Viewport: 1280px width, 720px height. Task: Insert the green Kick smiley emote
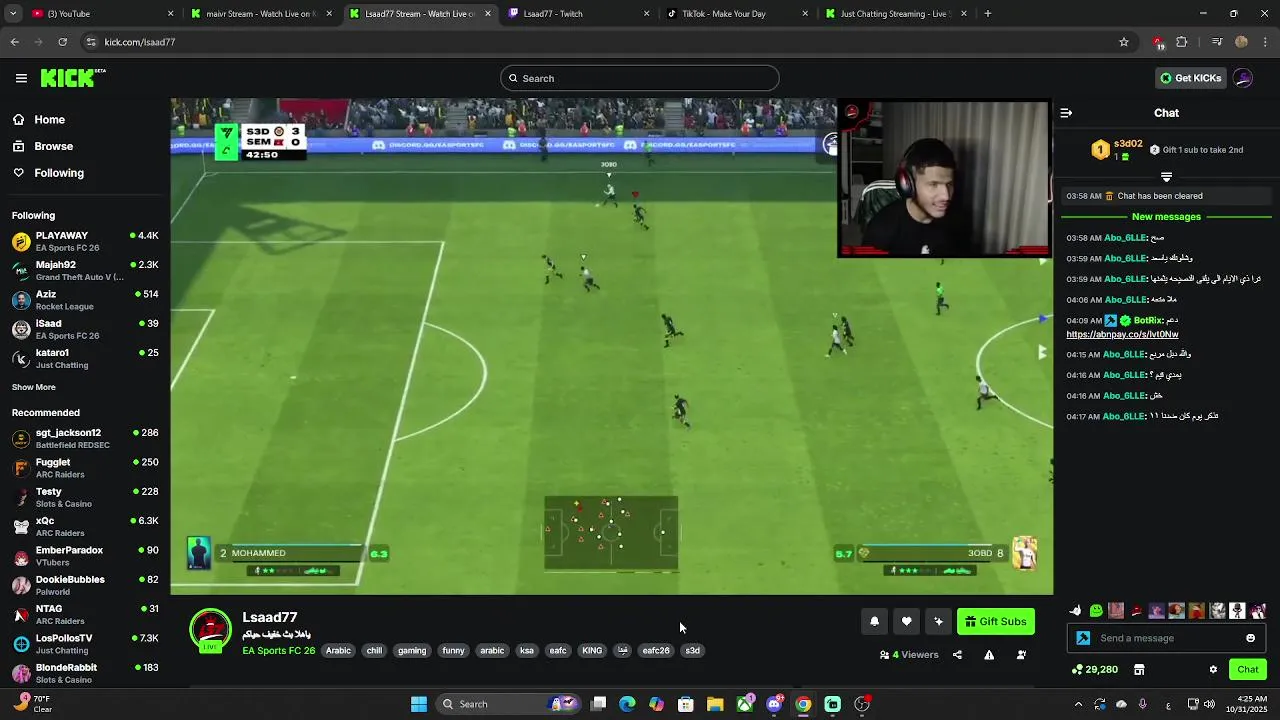pyautogui.click(x=1096, y=611)
